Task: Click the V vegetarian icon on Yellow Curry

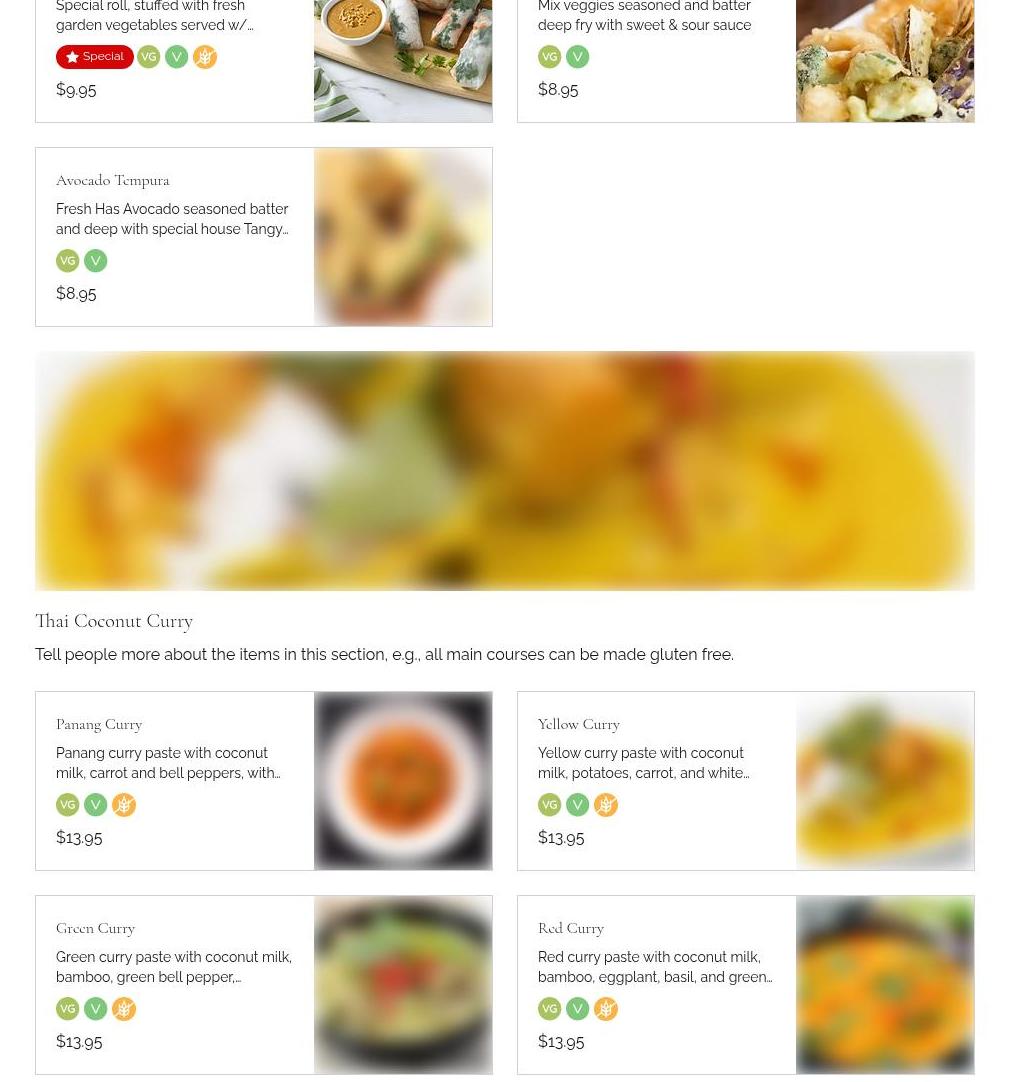Action: tap(577, 805)
